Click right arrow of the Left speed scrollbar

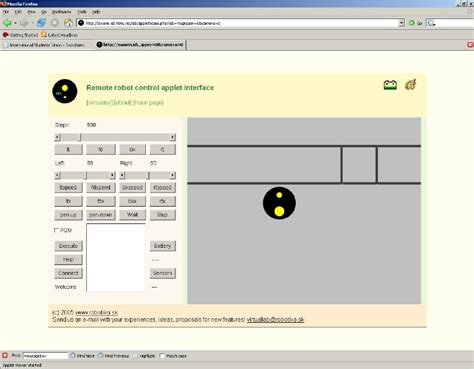pos(112,175)
